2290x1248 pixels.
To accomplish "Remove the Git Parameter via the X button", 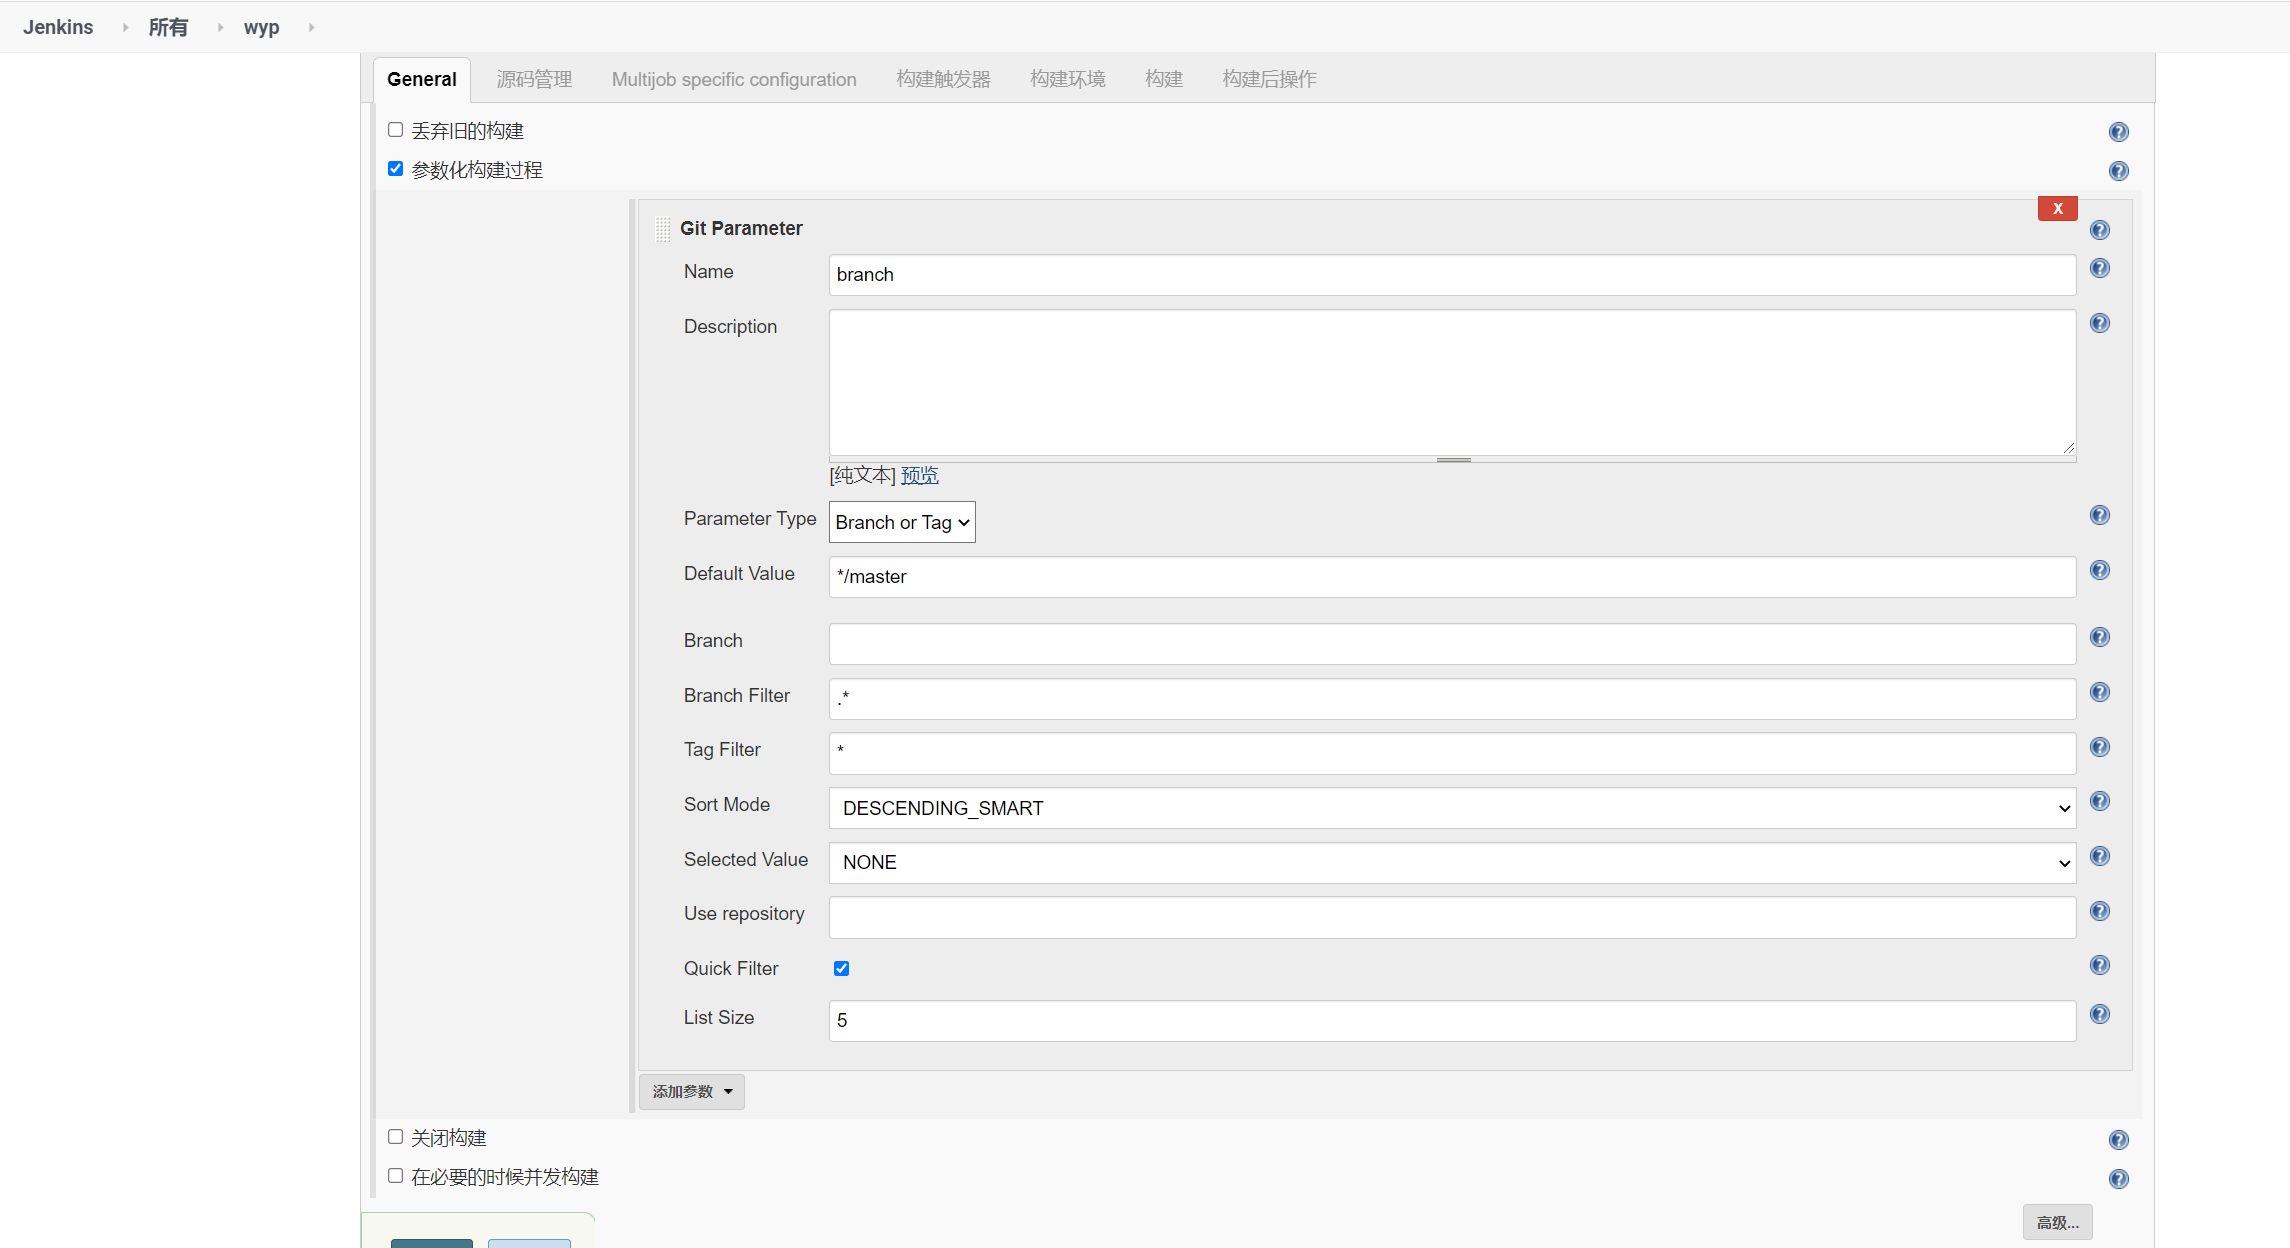I will [x=2057, y=208].
